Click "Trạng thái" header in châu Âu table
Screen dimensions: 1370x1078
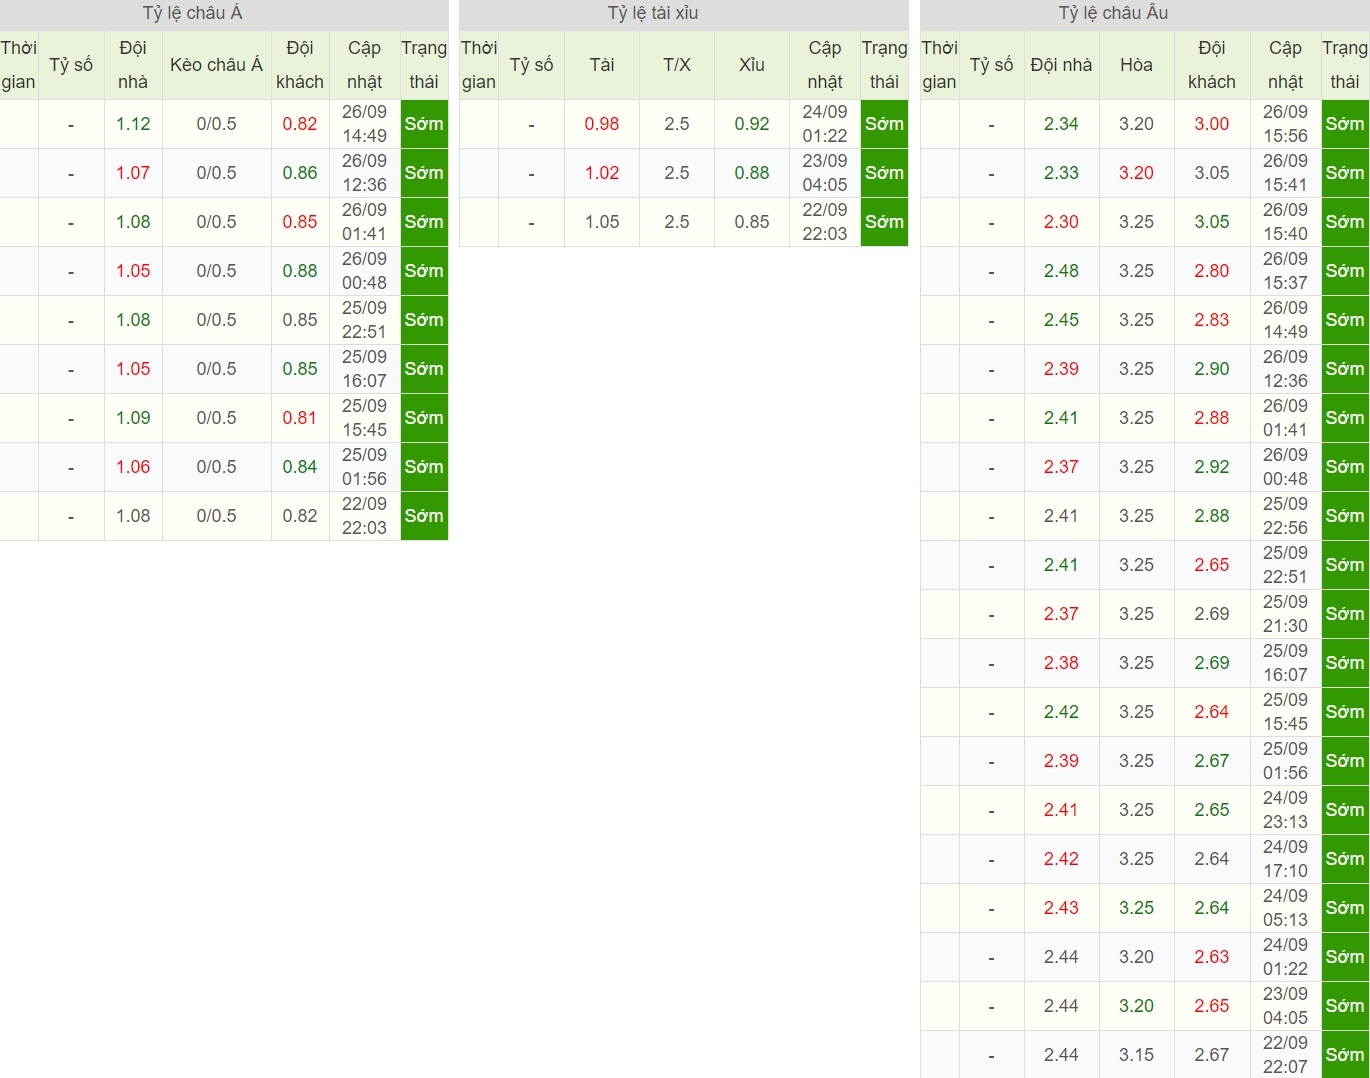(1345, 65)
